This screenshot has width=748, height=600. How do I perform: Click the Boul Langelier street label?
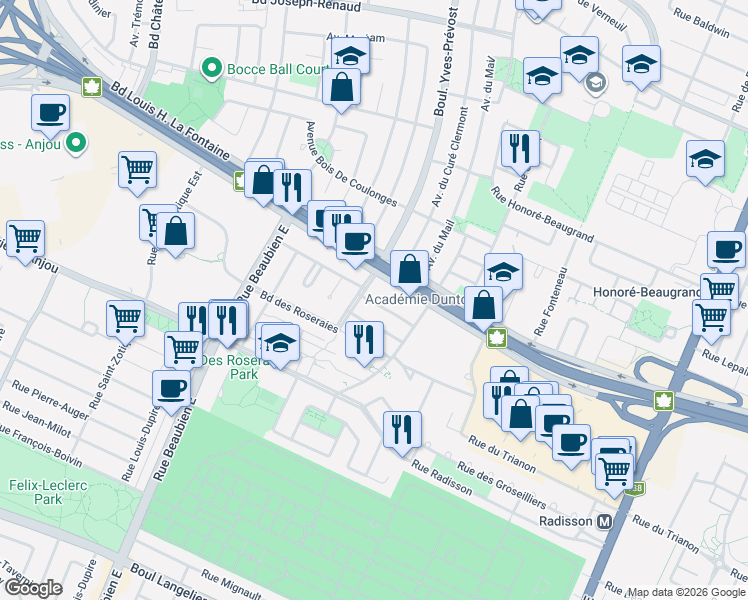pyautogui.click(x=169, y=582)
